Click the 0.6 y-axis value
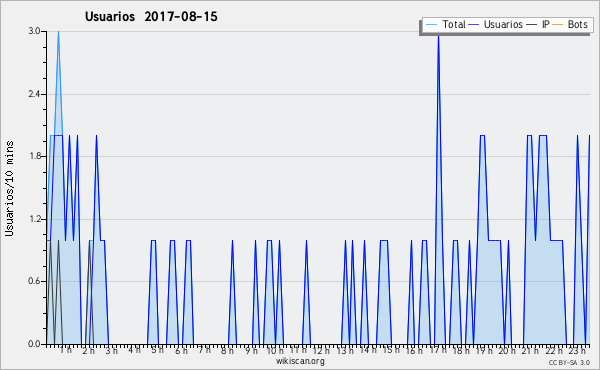Image resolution: width=600 pixels, height=370 pixels. pos(34,281)
